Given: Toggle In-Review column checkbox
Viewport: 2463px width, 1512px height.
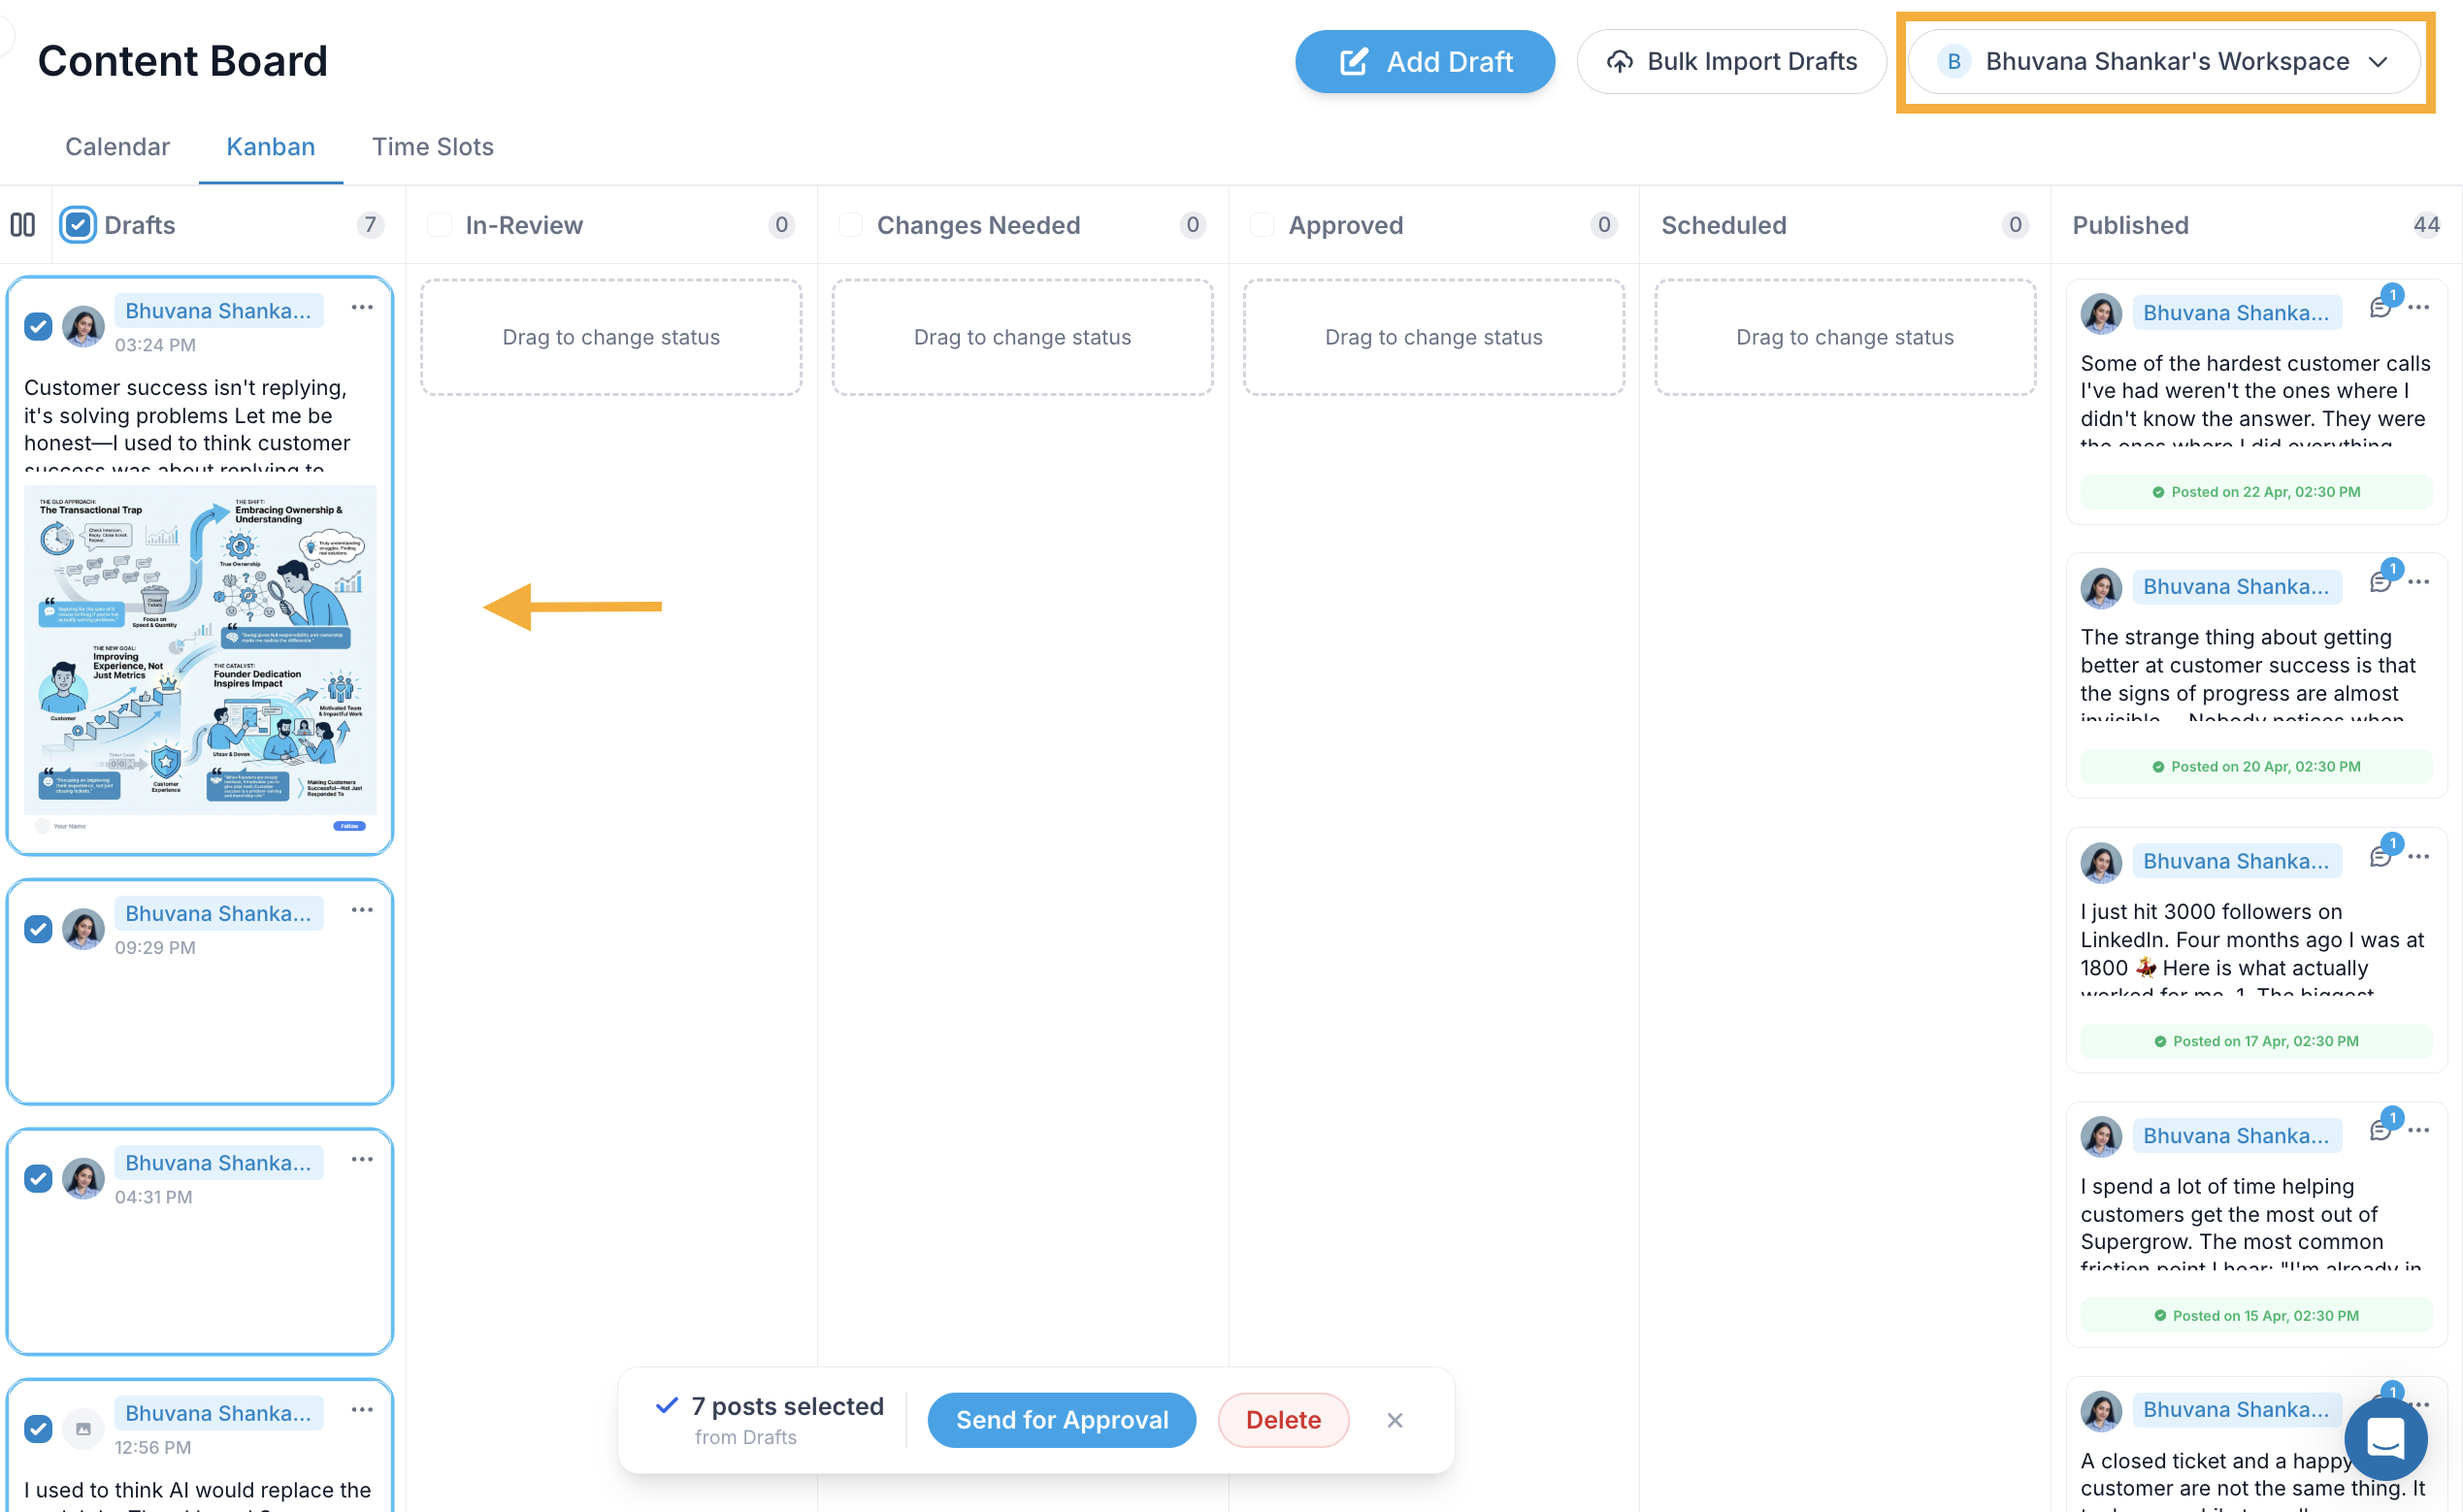Looking at the screenshot, I should (439, 225).
